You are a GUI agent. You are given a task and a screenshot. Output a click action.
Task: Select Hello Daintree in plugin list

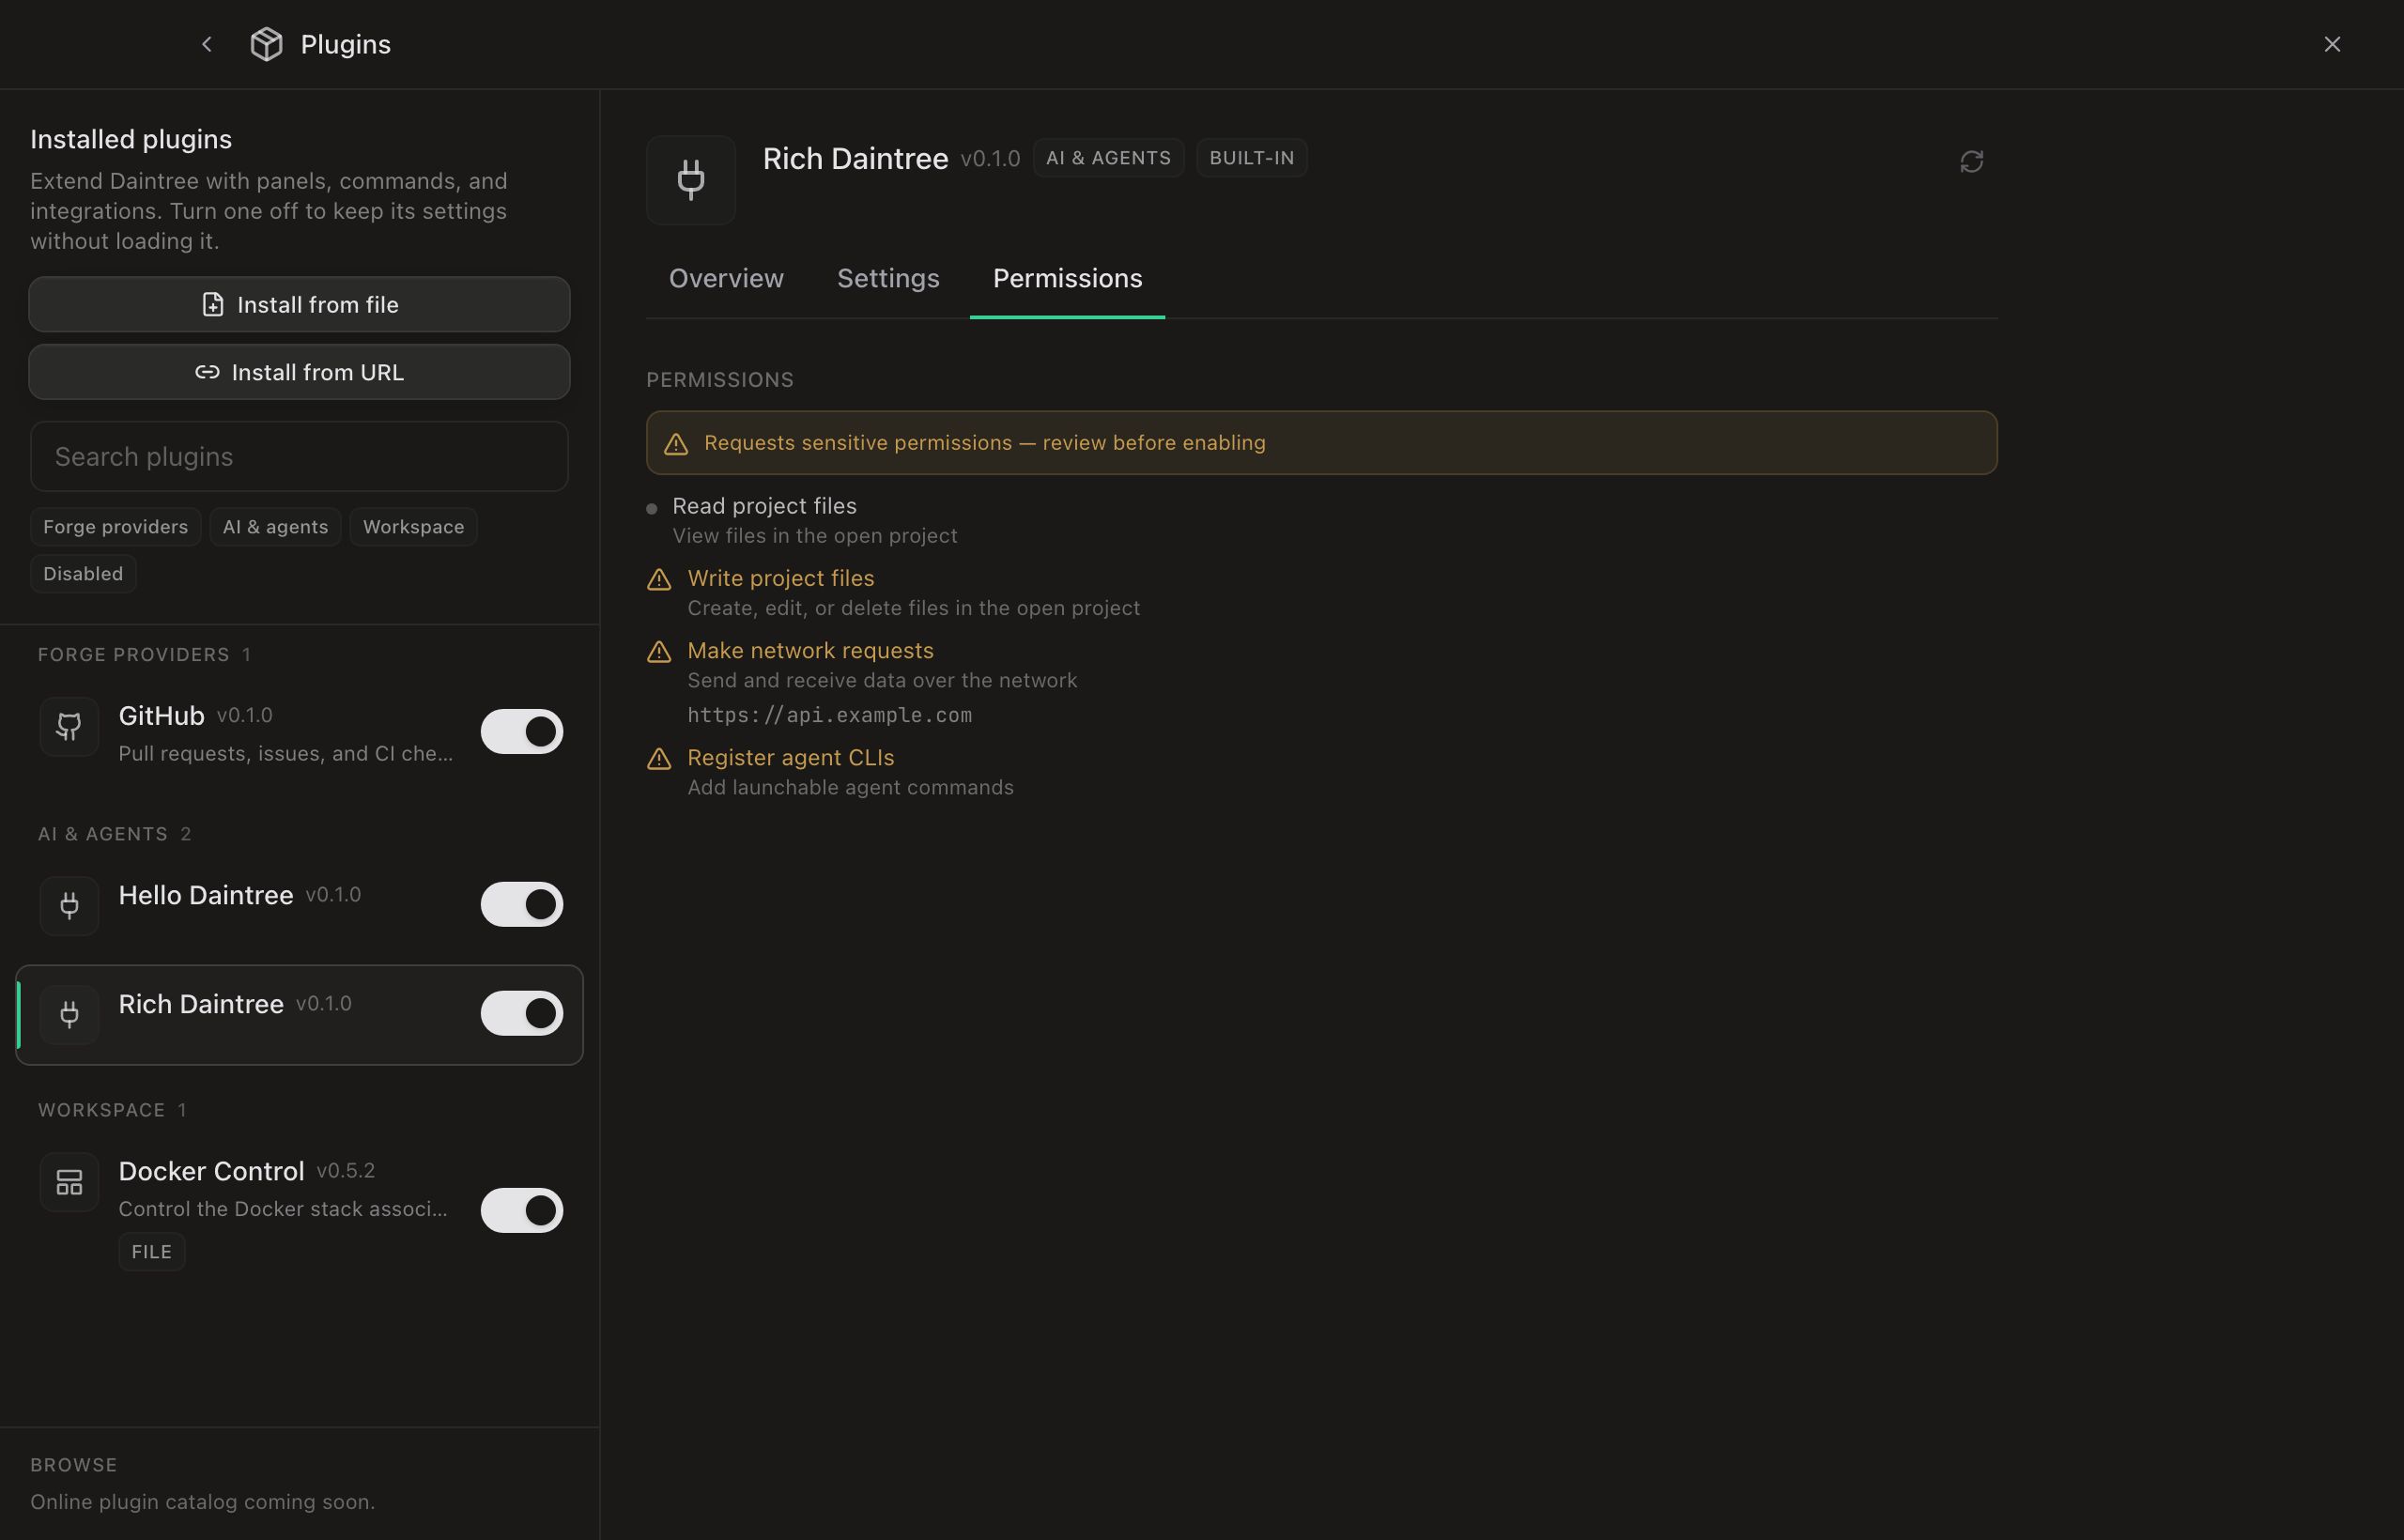[299, 905]
